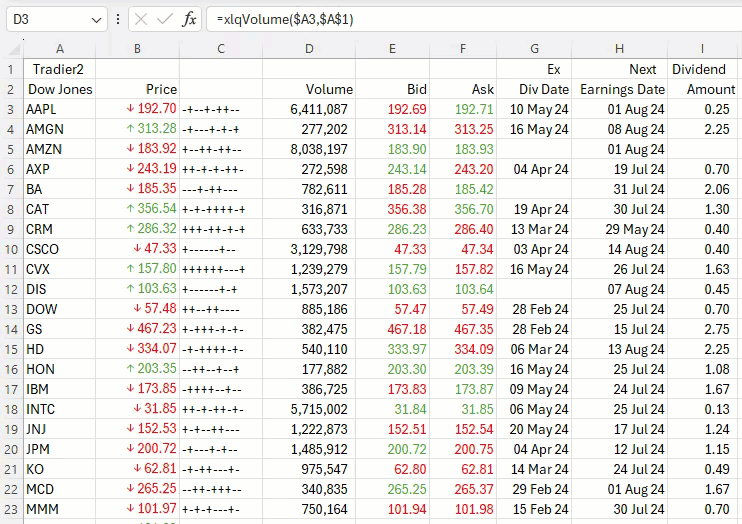Click the AAPL ex-div date 10 May 24
Image resolution: width=742 pixels, height=524 pixels.
(534, 109)
